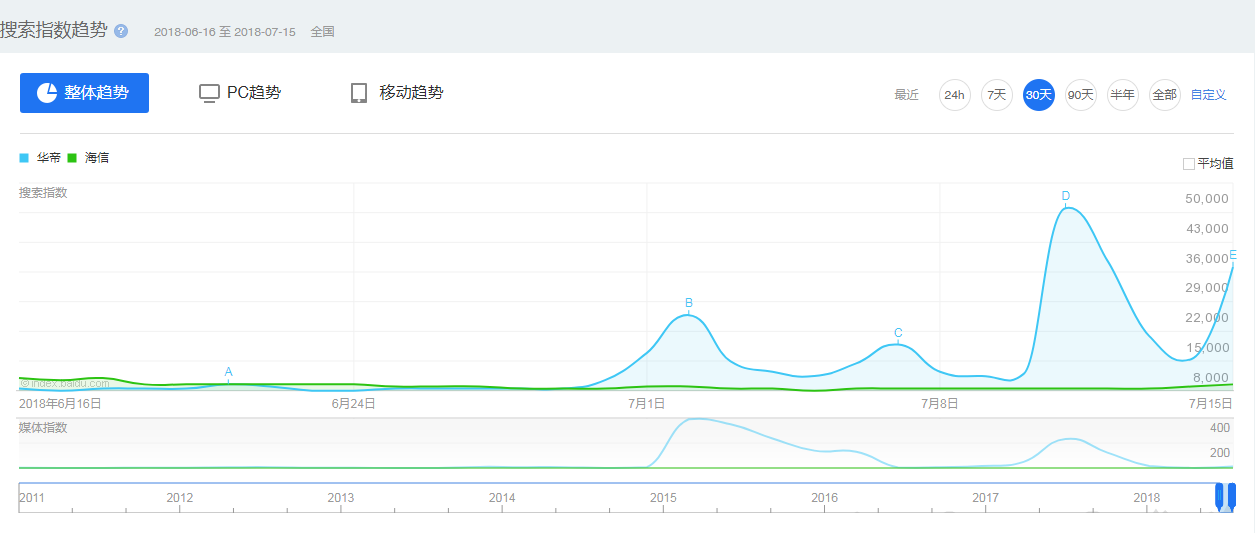Image resolution: width=1255 pixels, height=533 pixels.
Task: Click the 7月8日 axis label
Action: click(x=939, y=404)
